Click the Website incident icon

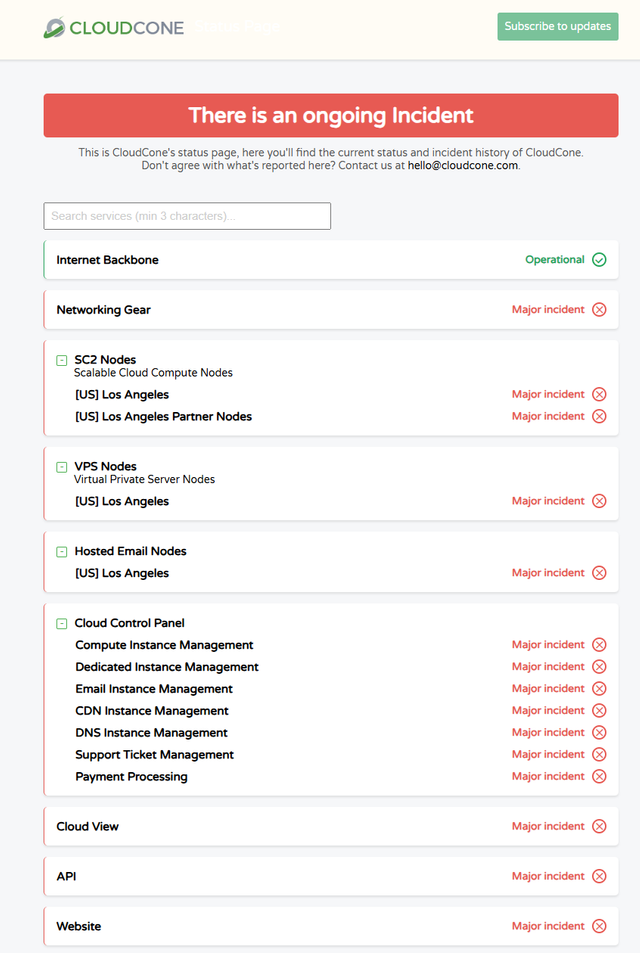[599, 926]
